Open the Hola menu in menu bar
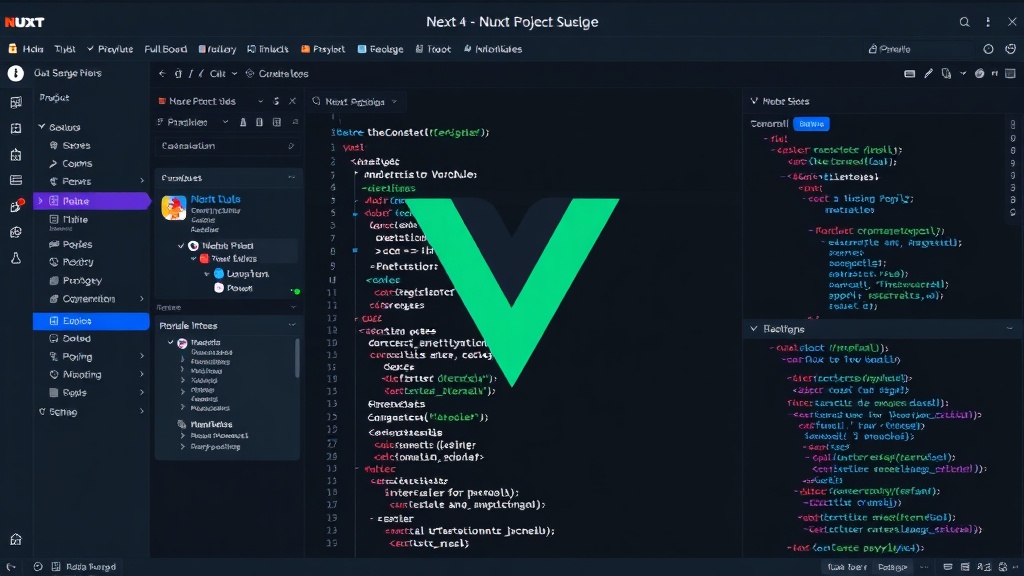 (26, 49)
